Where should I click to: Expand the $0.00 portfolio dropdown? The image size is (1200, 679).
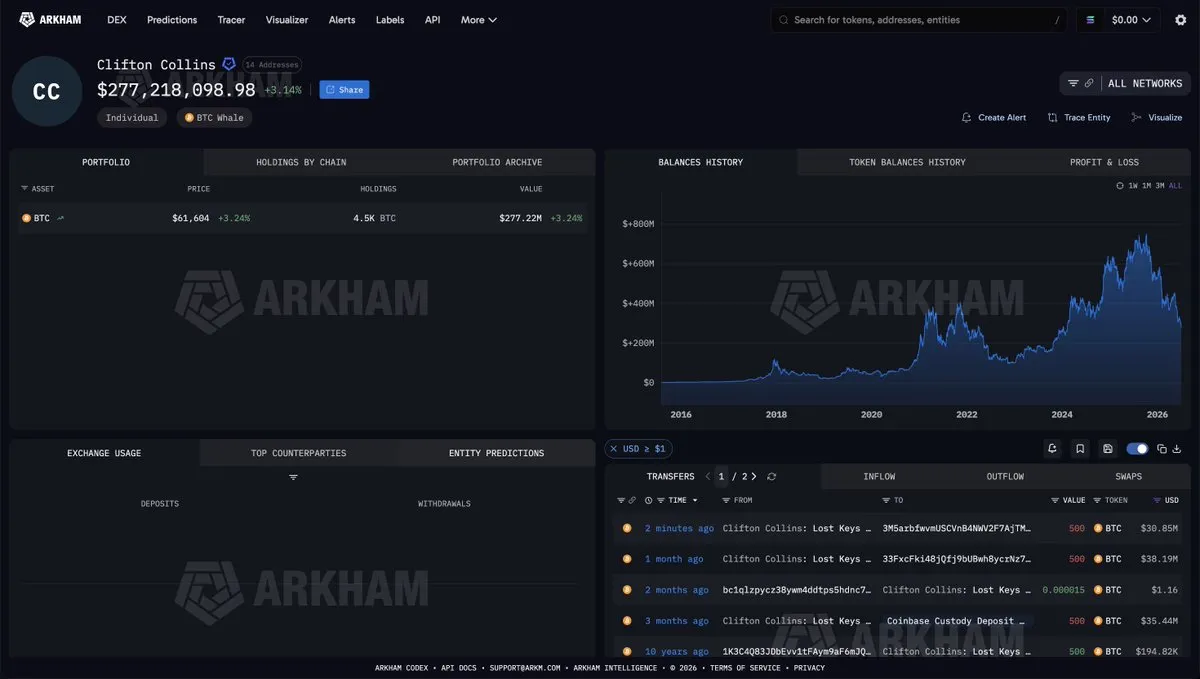tap(1119, 20)
